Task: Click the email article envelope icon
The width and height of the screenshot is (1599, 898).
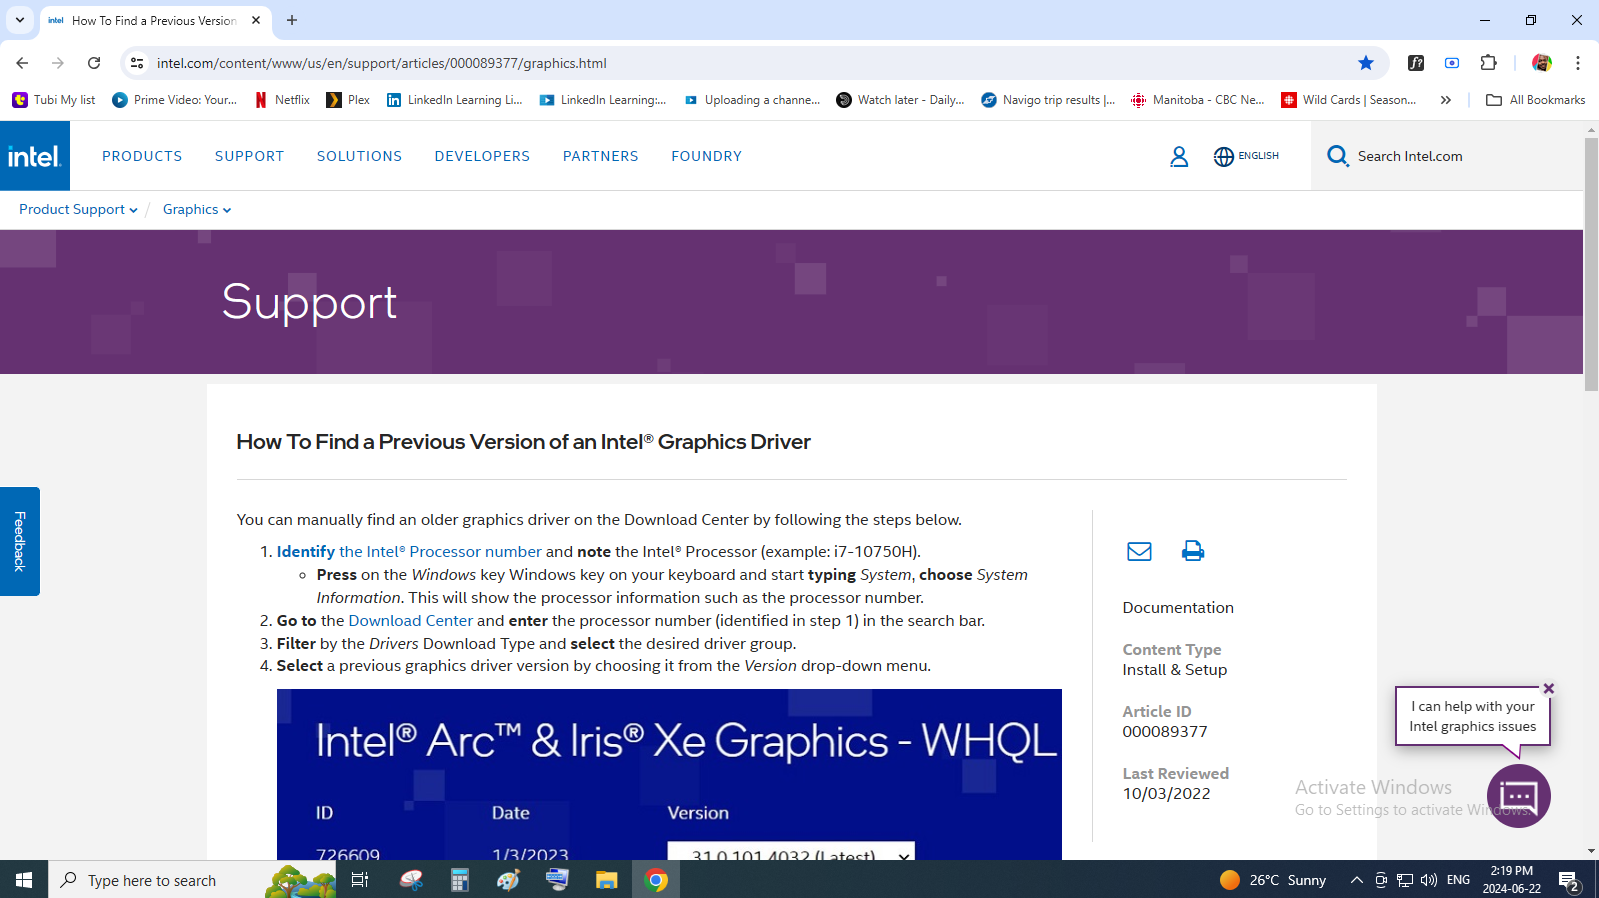Action: pos(1139,551)
